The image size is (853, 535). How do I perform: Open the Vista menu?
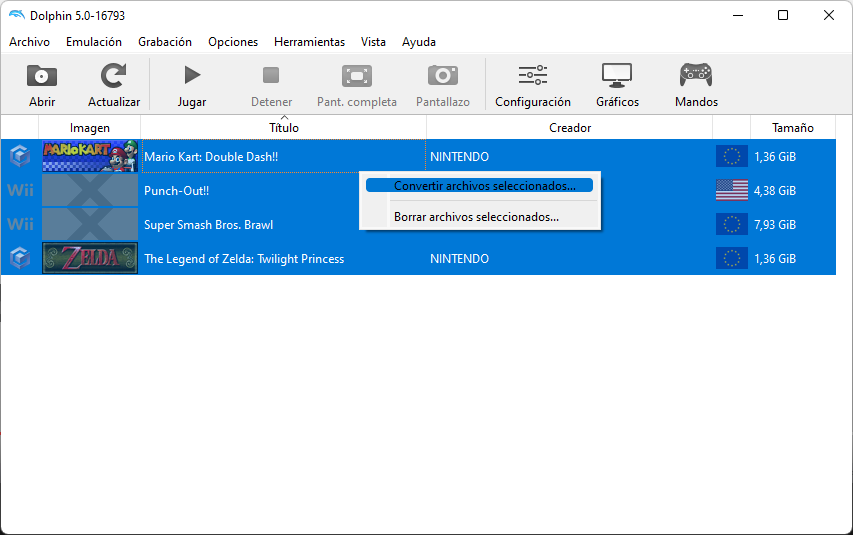(x=373, y=42)
